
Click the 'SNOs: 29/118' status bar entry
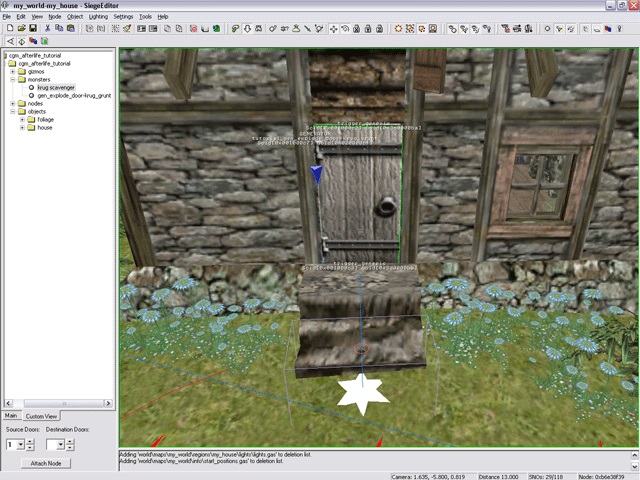(x=547, y=476)
